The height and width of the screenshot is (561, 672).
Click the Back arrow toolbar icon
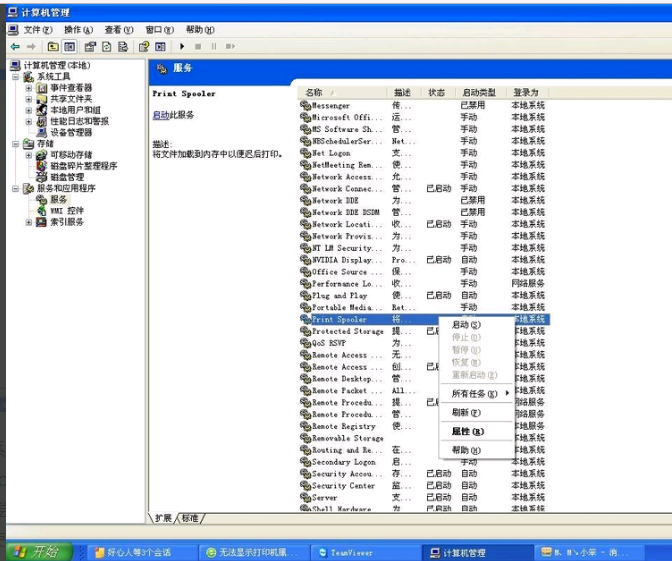[15, 46]
